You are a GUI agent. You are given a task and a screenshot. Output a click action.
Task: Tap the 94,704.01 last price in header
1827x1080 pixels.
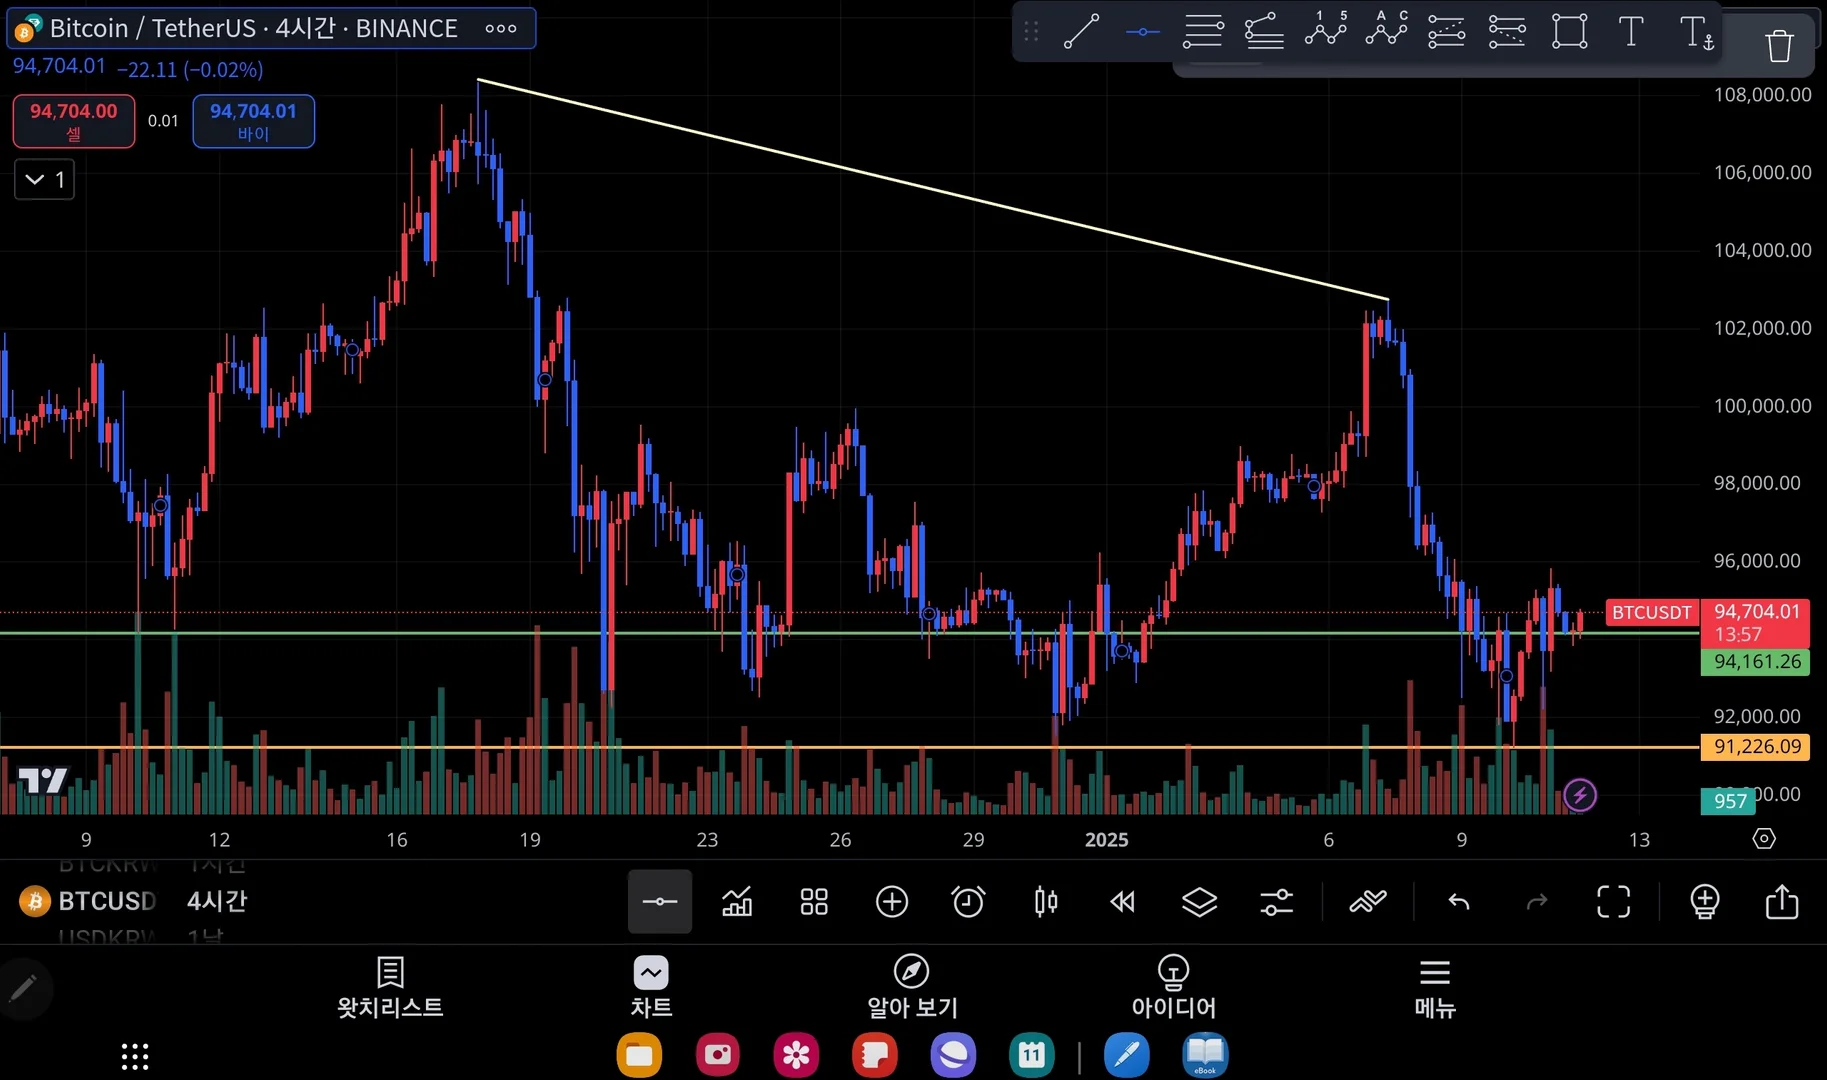tap(59, 67)
